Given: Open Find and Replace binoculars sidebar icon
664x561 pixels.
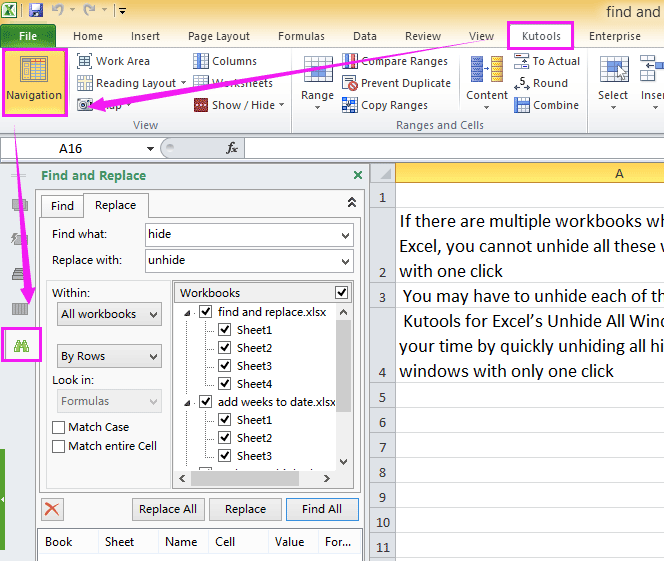Looking at the screenshot, I should [21, 345].
